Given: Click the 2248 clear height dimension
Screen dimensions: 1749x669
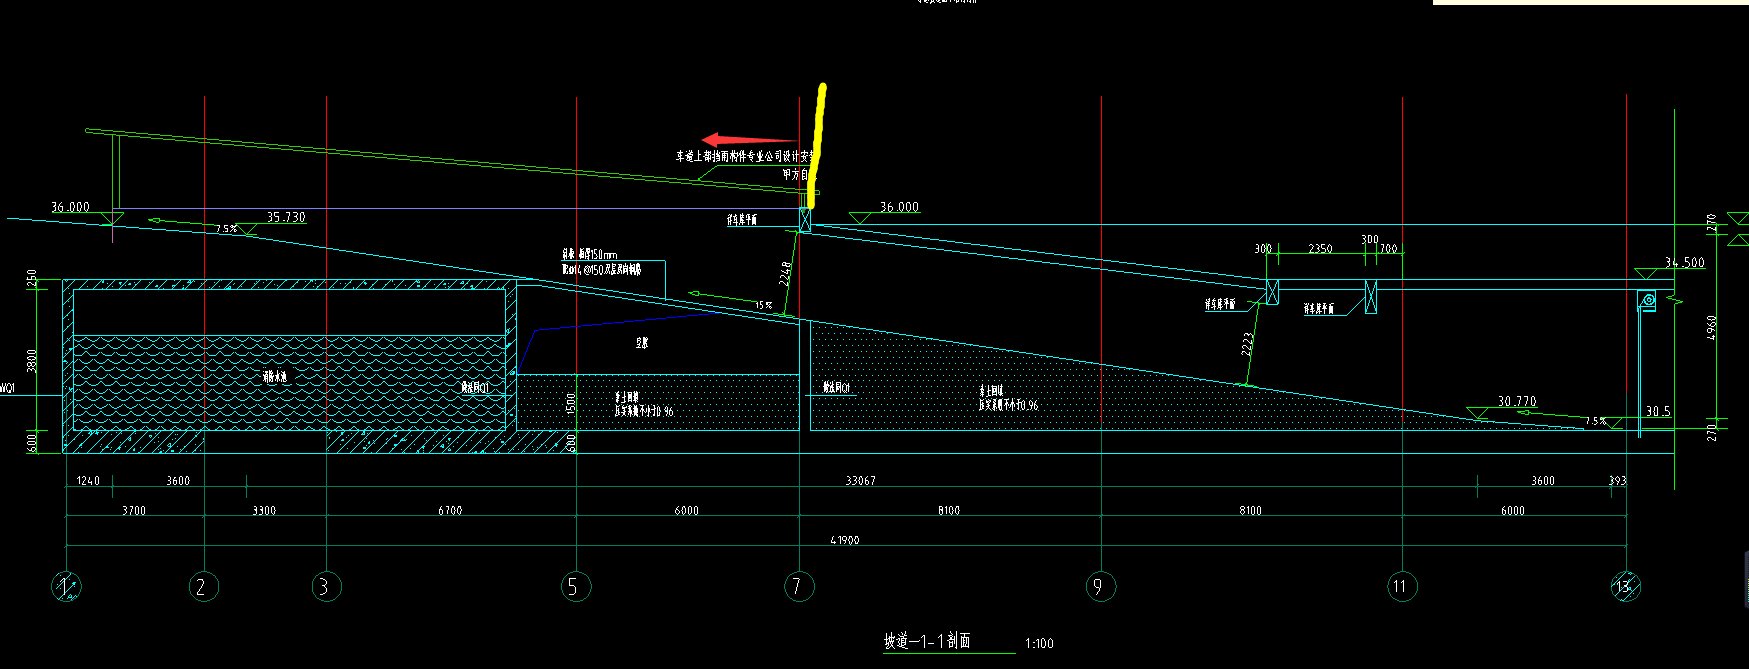Looking at the screenshot, I should coord(786,274).
